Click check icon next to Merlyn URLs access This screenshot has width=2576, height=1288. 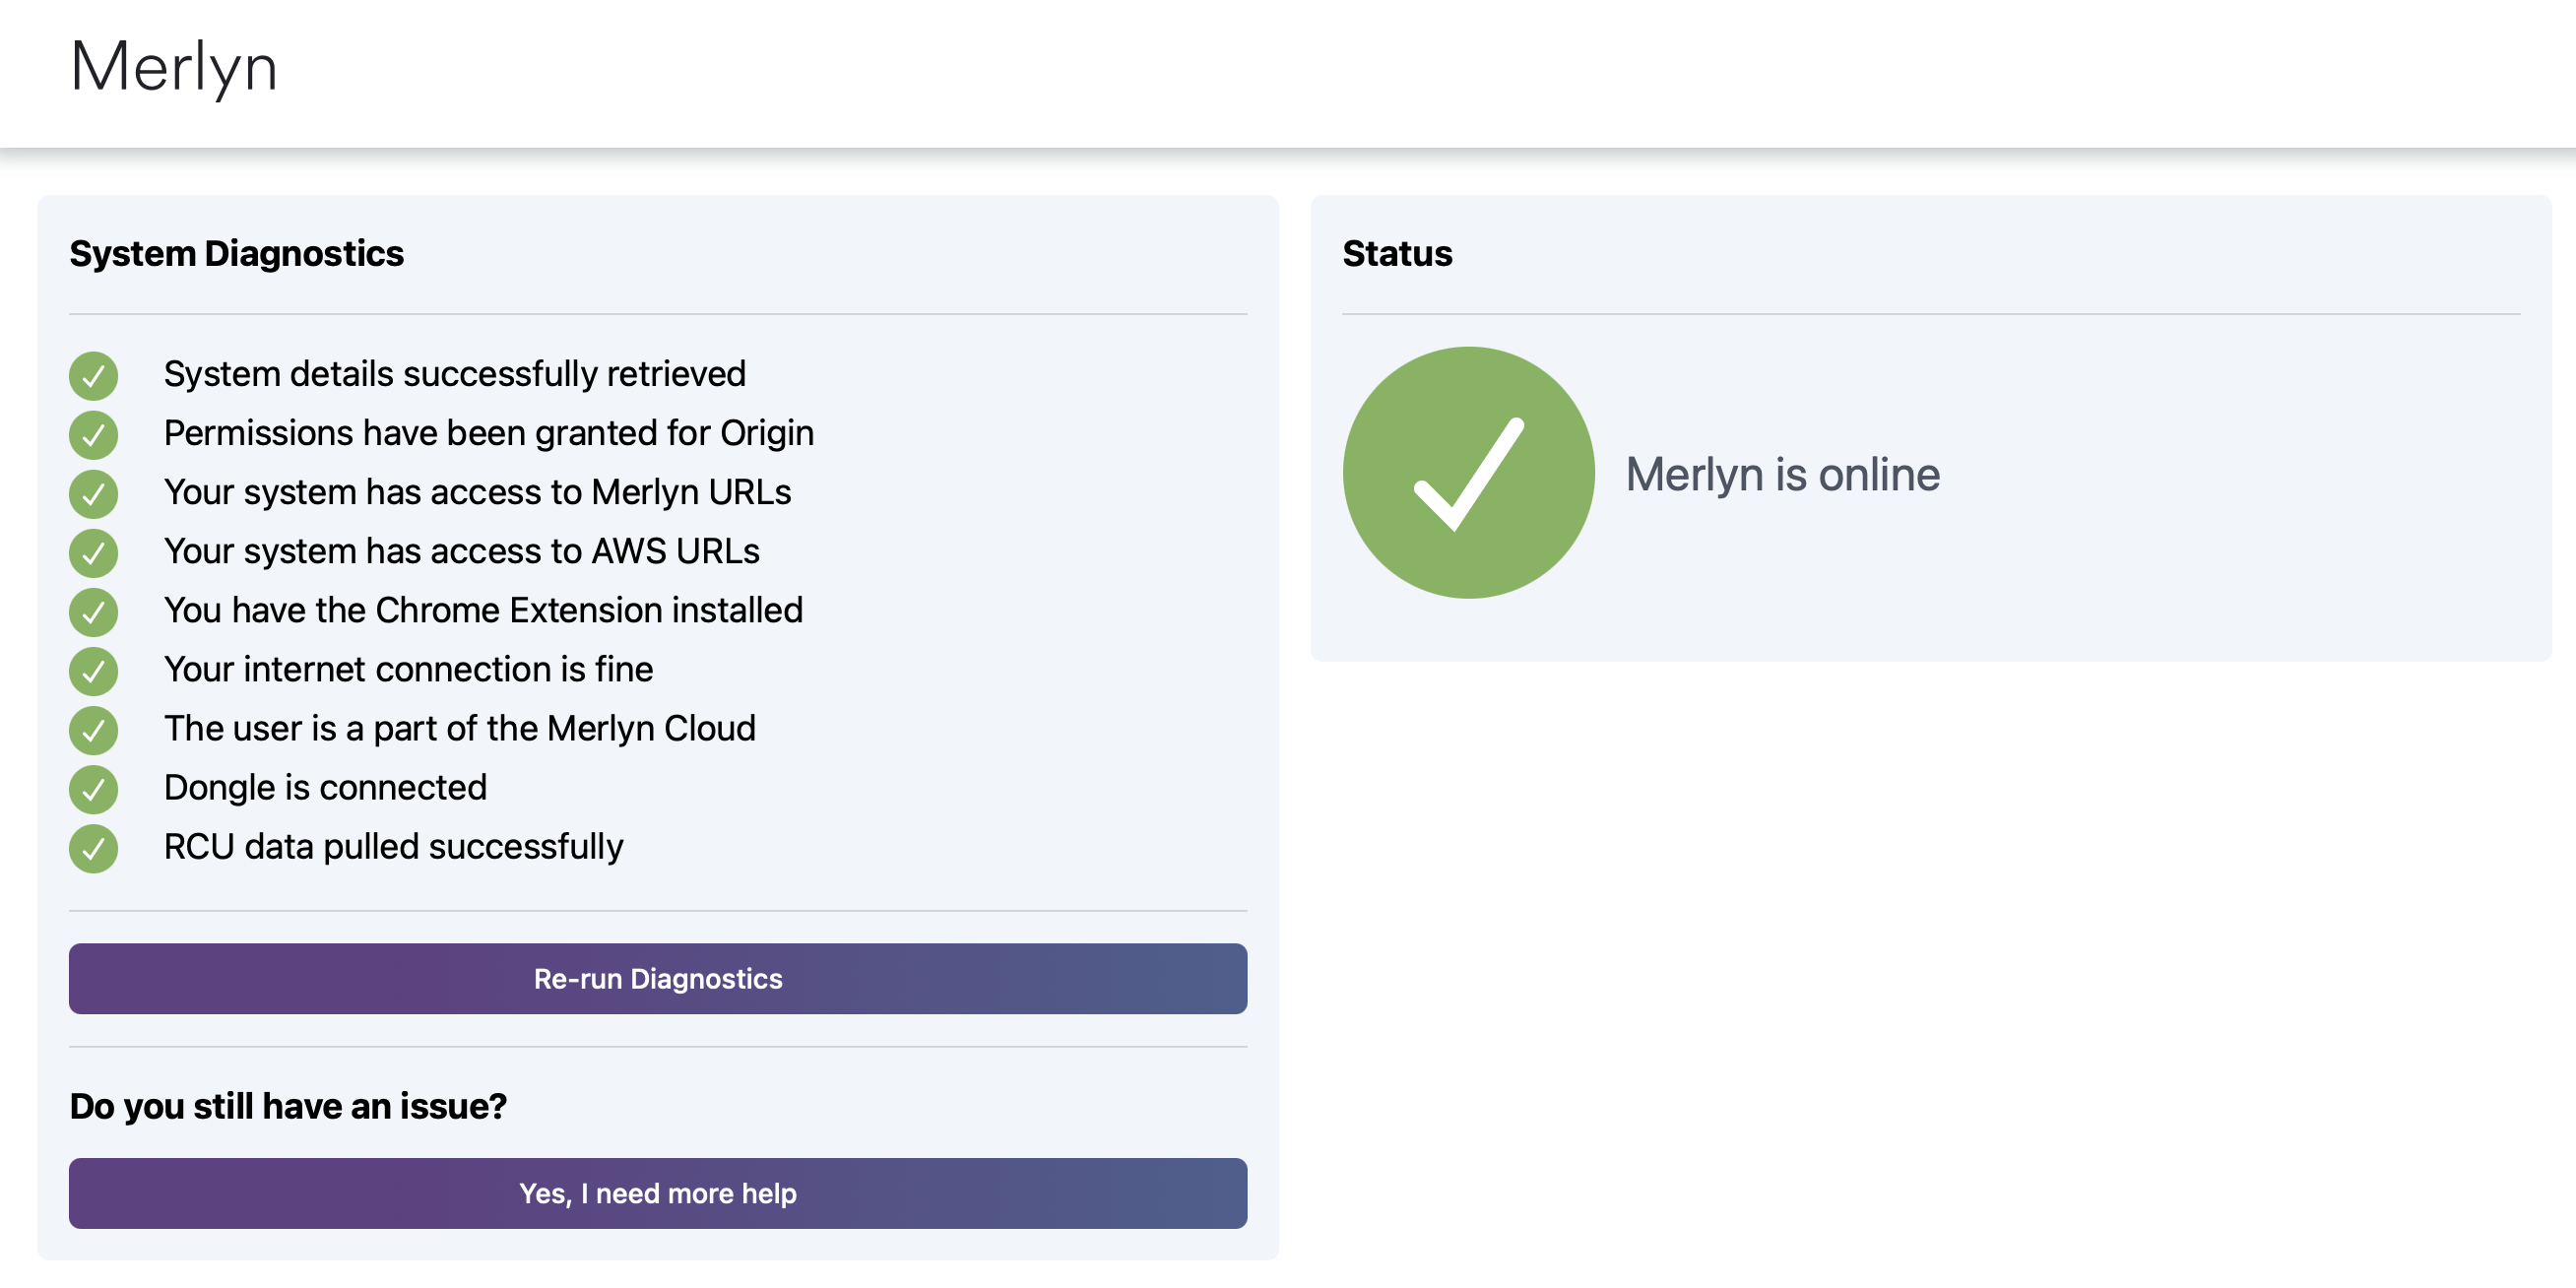93,494
